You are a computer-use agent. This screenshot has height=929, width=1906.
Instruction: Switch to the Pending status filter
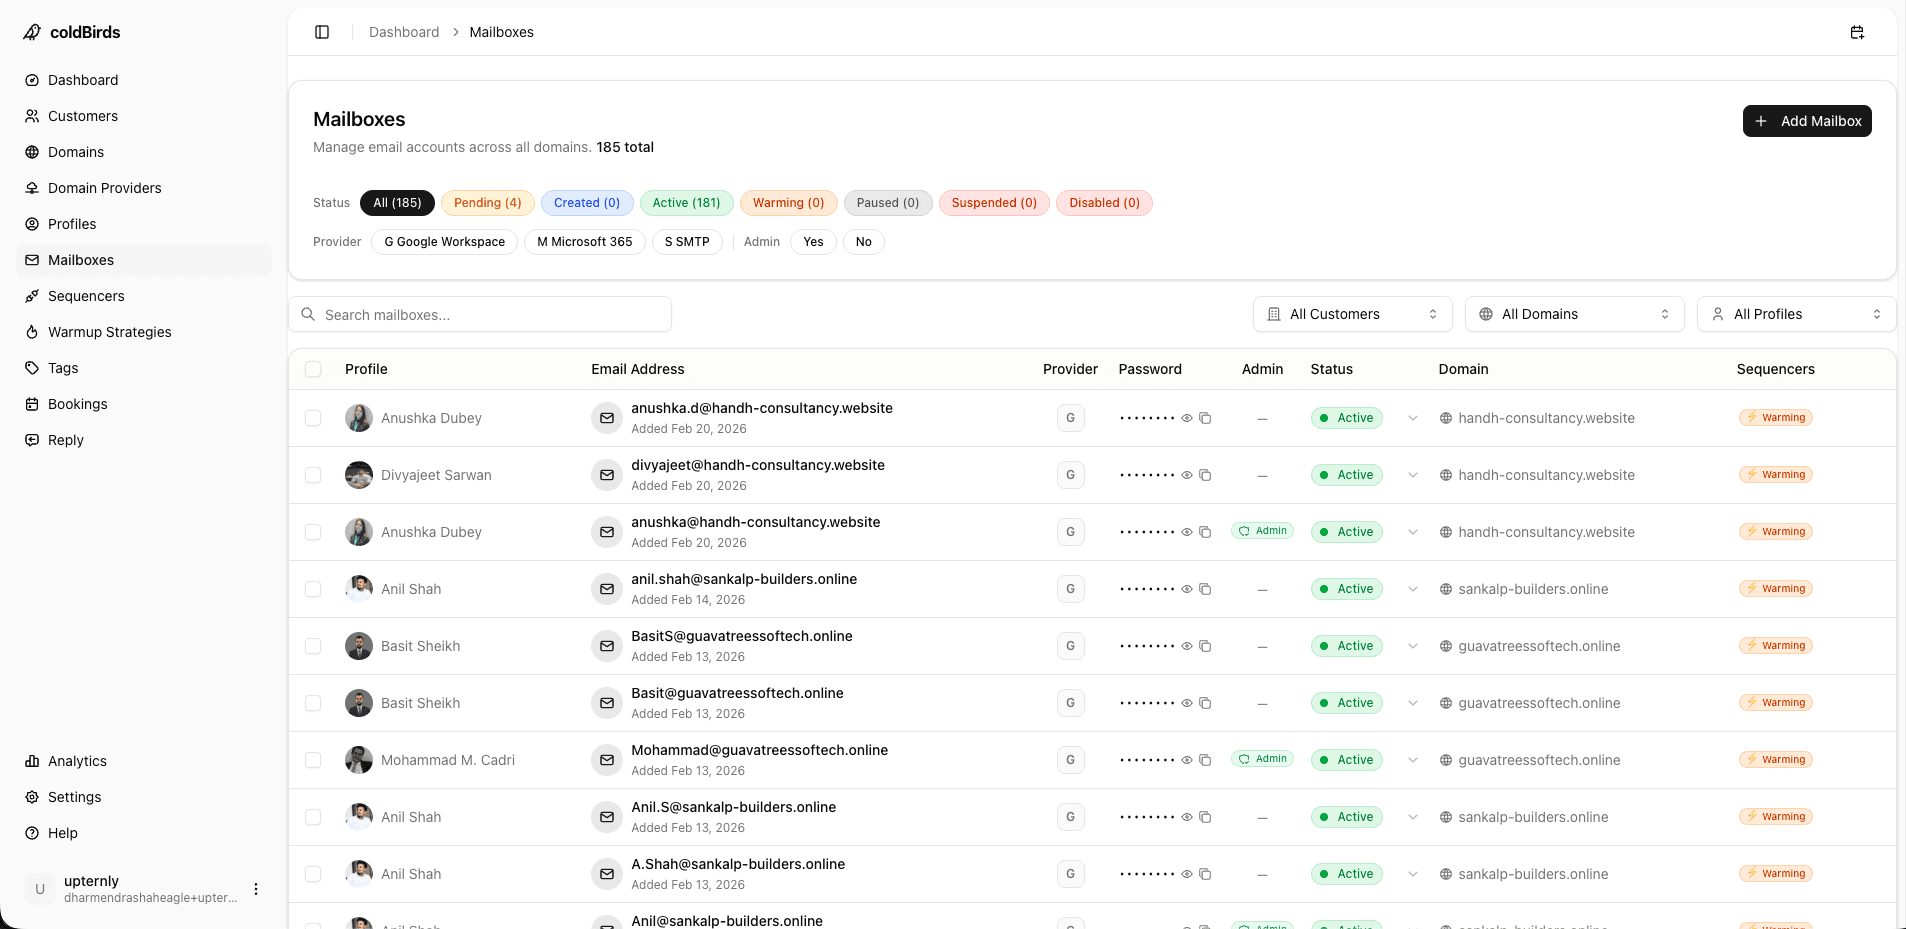pyautogui.click(x=487, y=203)
